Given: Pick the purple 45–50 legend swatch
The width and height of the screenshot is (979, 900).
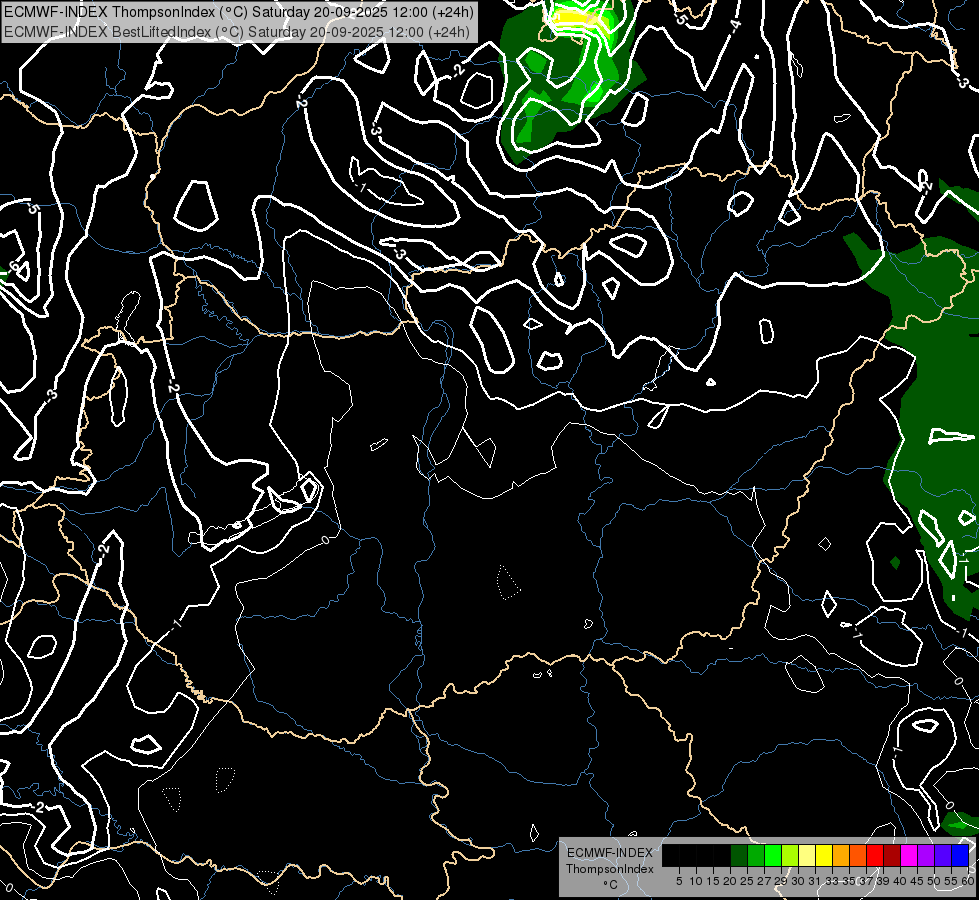Looking at the screenshot, I should tap(926, 855).
